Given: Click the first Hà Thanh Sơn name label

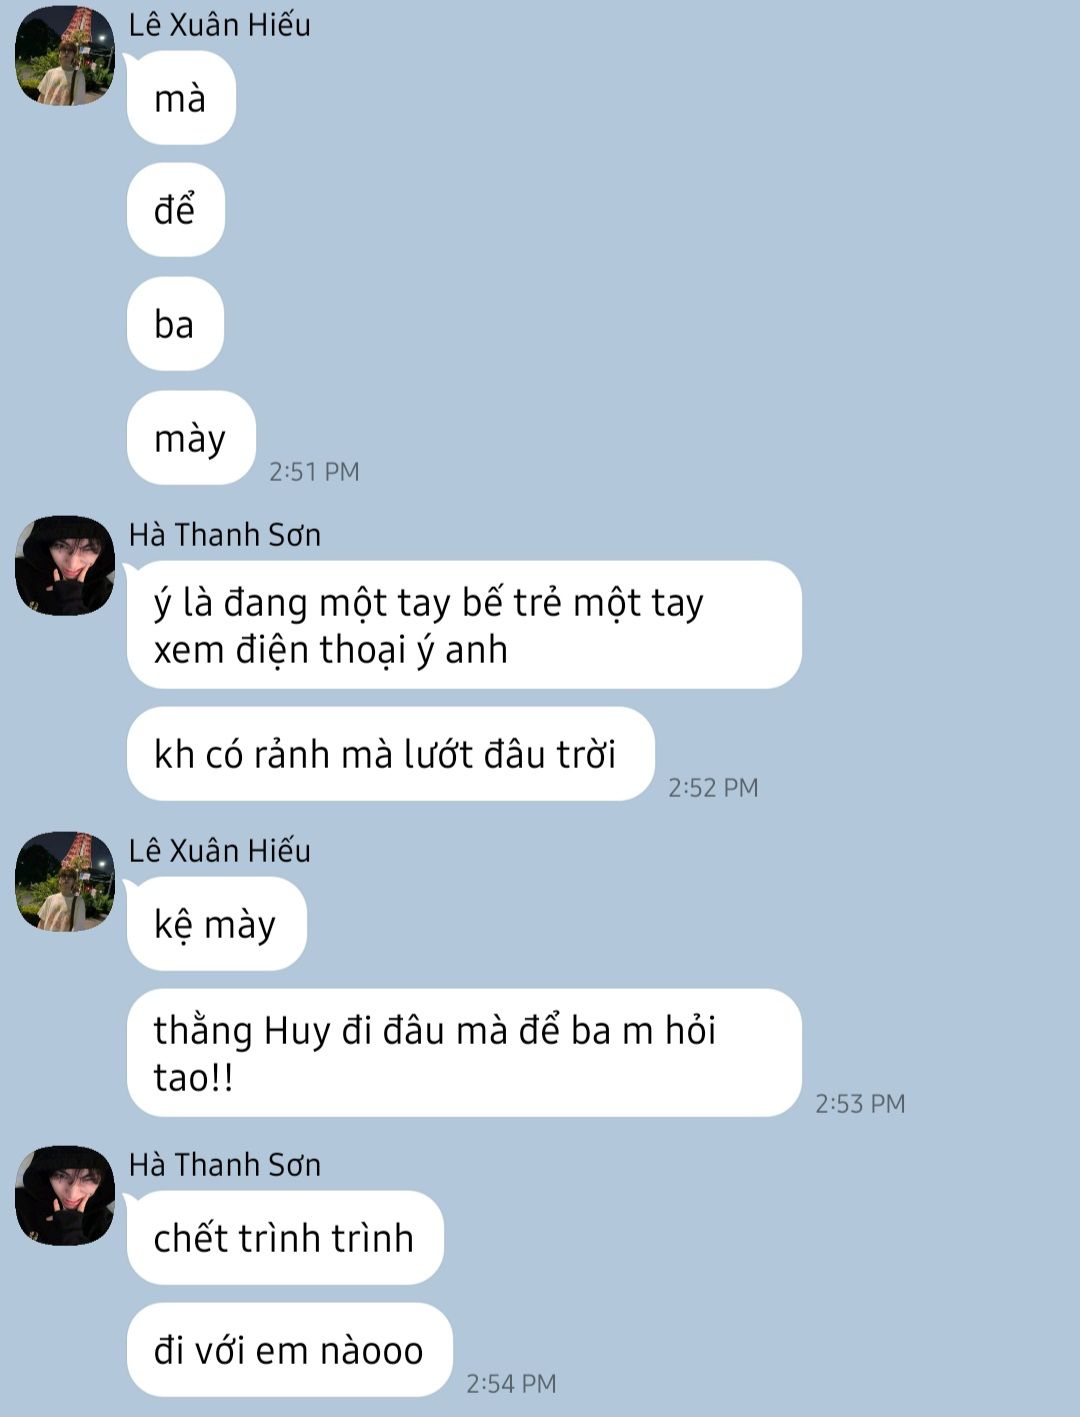Looking at the screenshot, I should tap(225, 535).
